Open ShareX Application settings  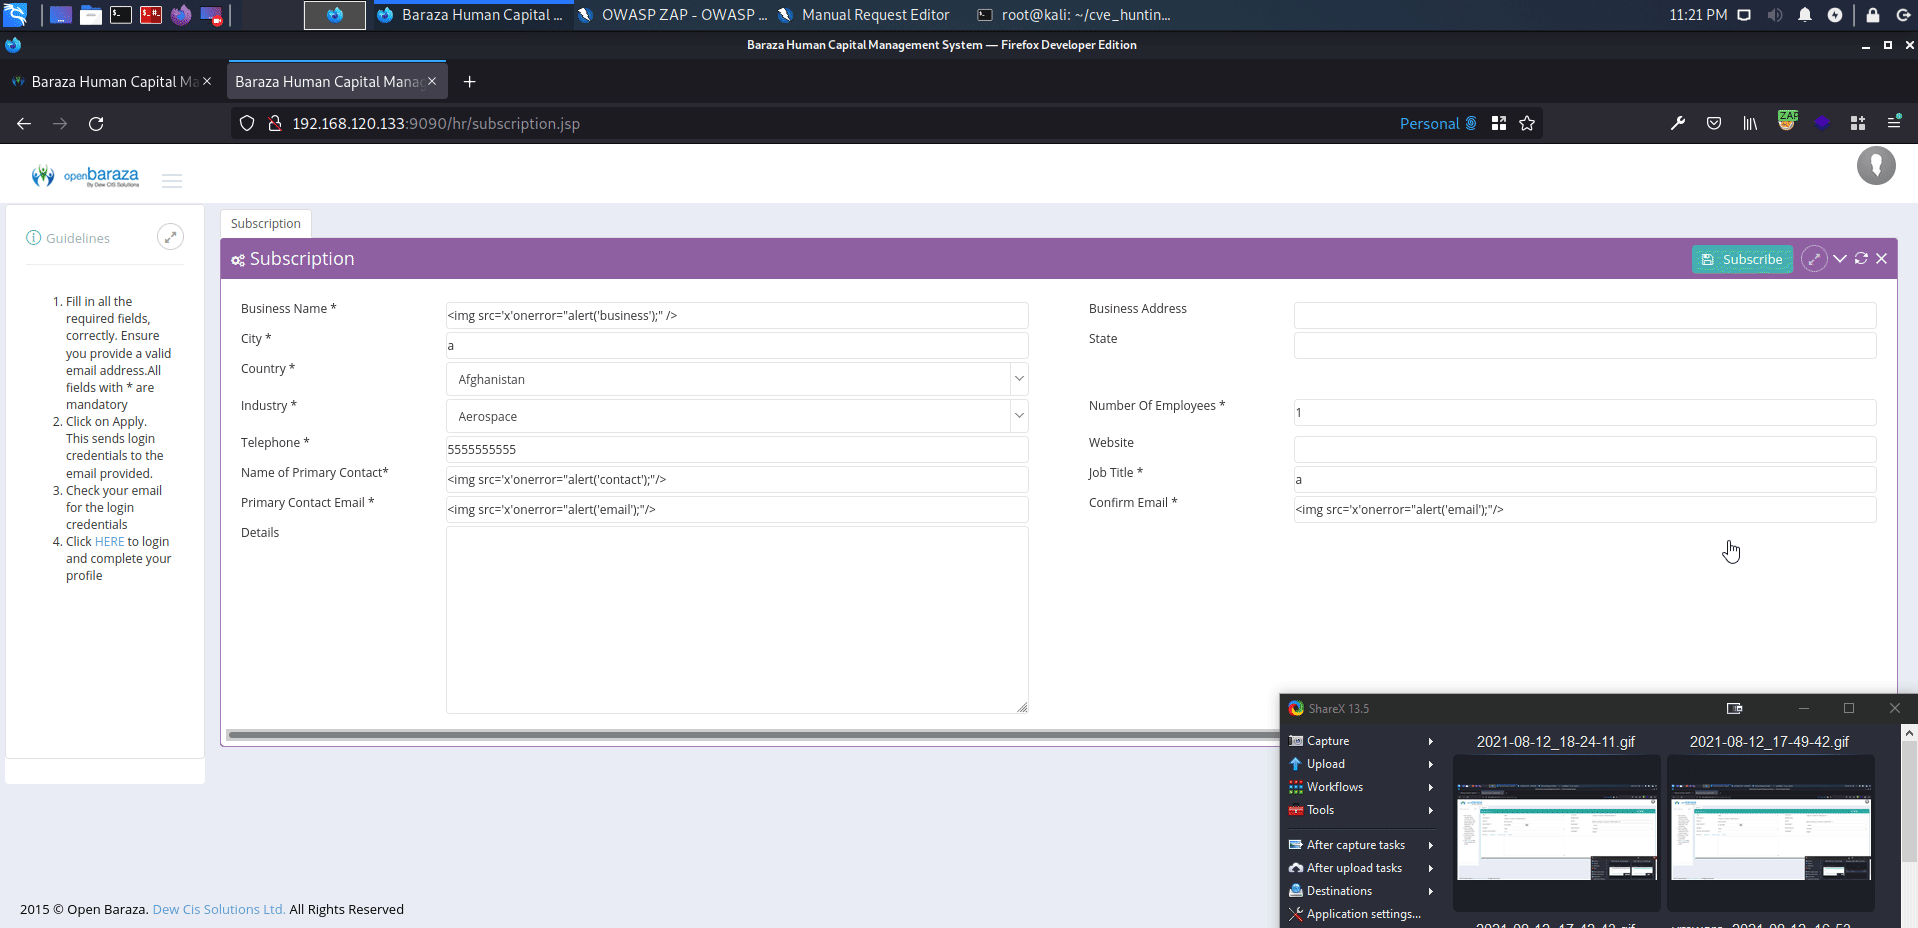pos(1362,914)
